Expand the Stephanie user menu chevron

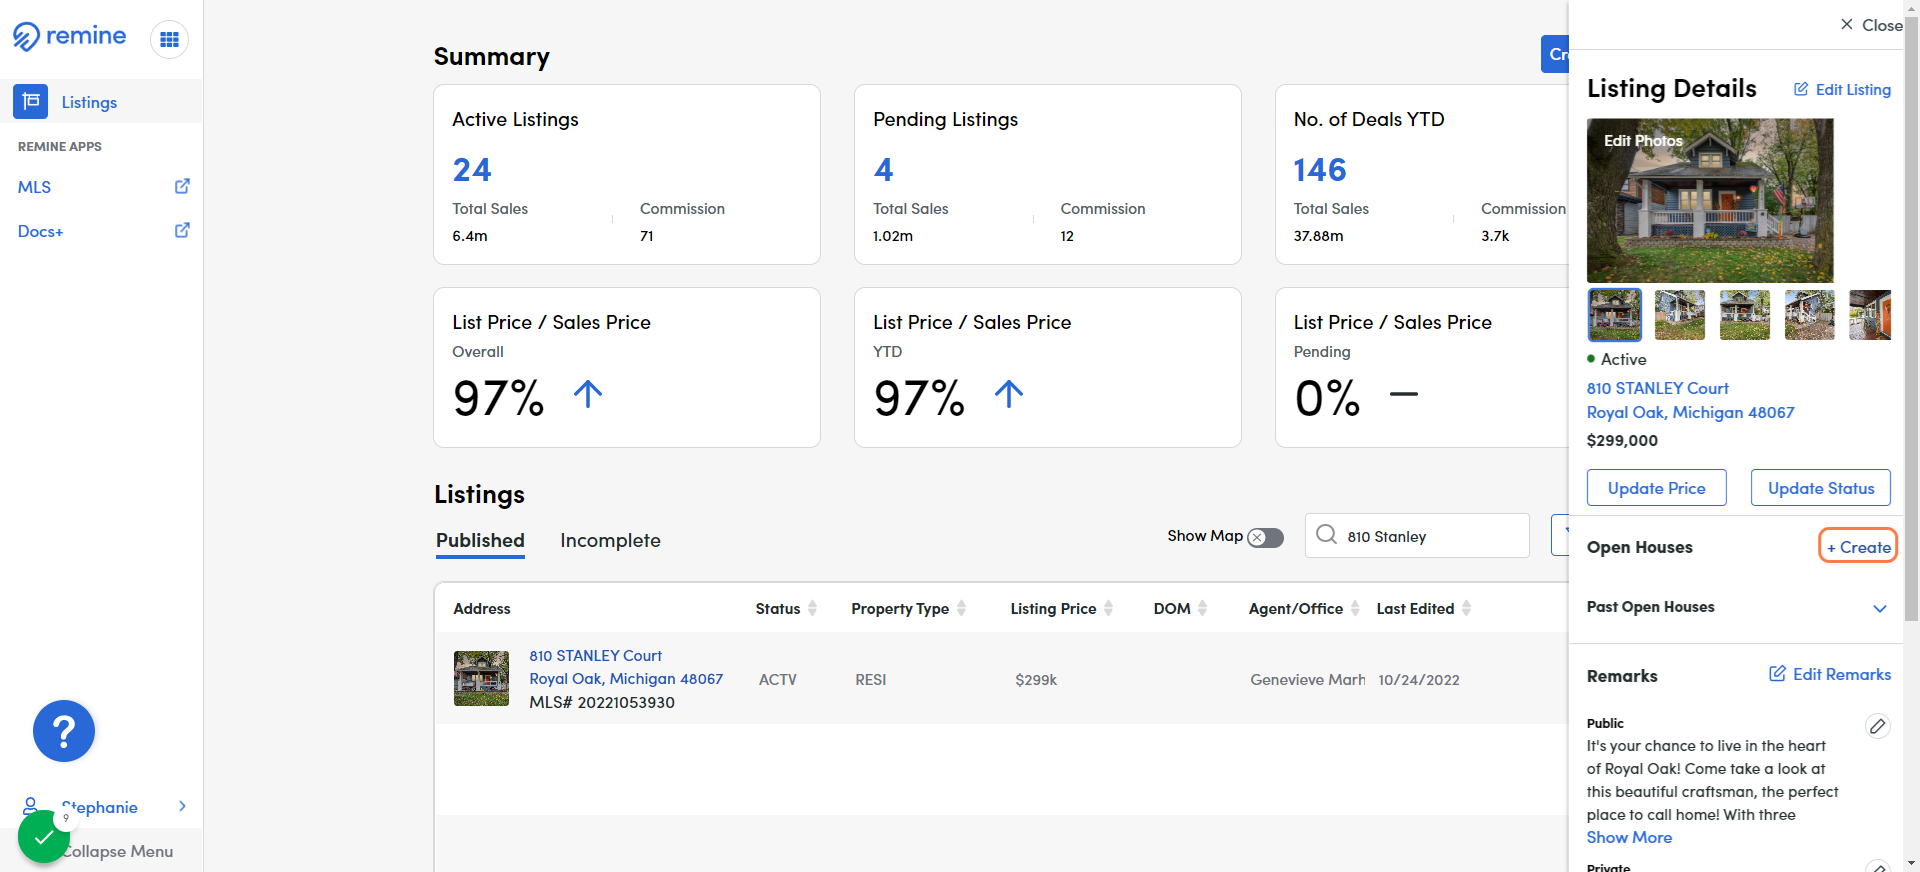tap(182, 806)
